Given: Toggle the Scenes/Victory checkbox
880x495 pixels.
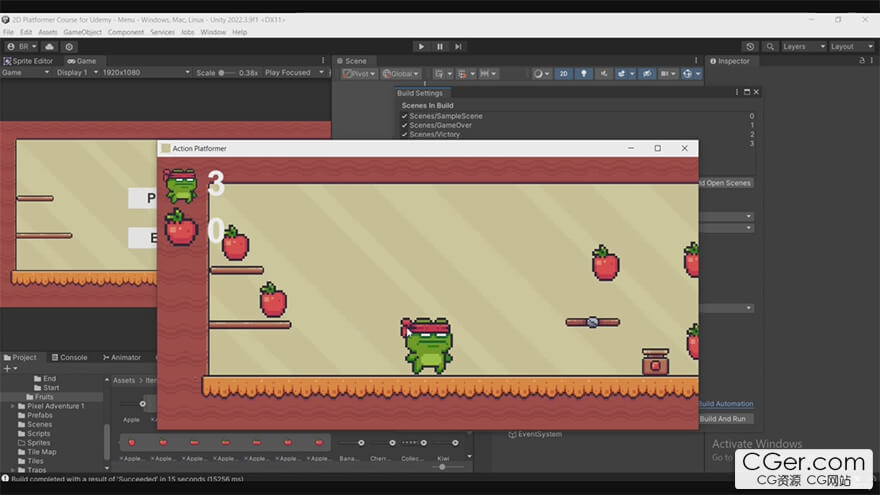Looking at the screenshot, I should (x=404, y=134).
